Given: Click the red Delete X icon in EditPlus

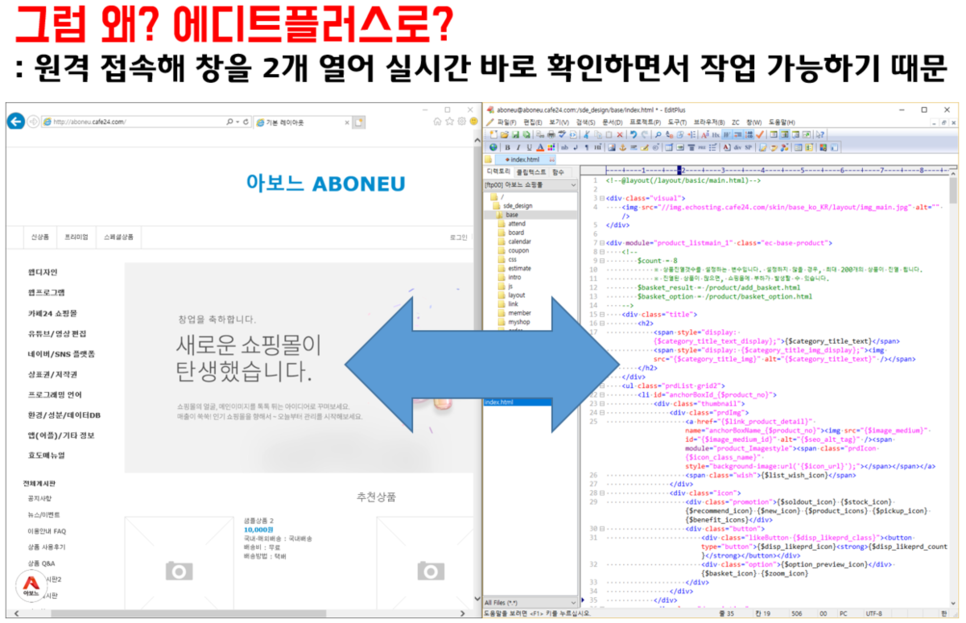Looking at the screenshot, I should click(x=620, y=134).
